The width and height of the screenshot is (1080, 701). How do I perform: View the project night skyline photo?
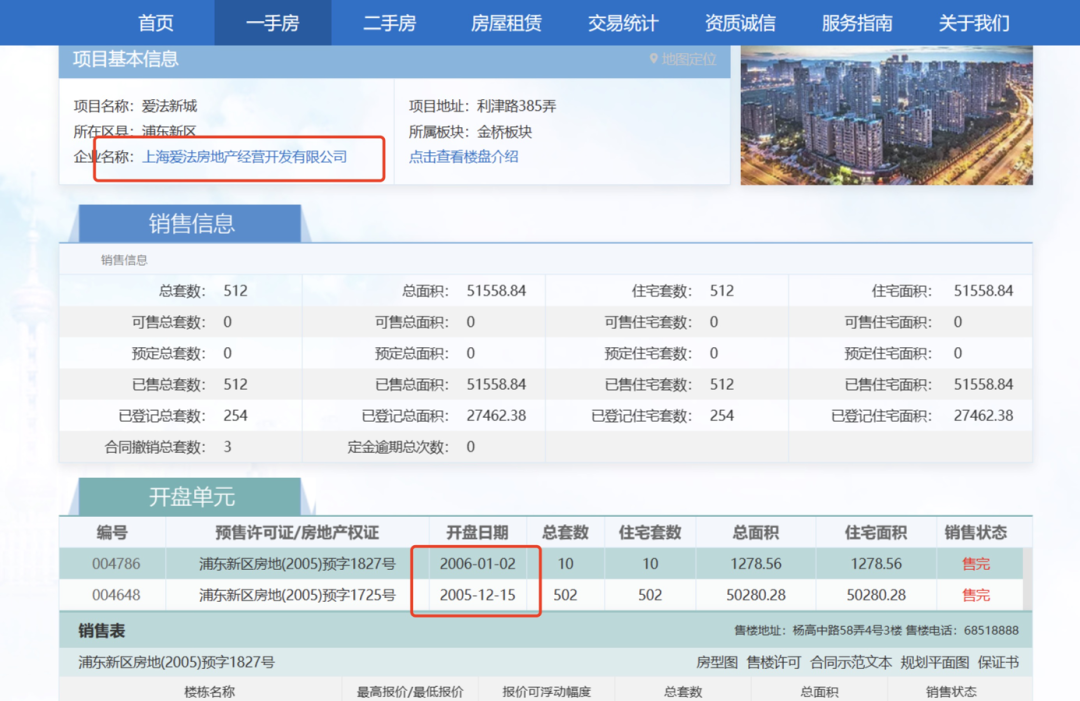coord(886,115)
